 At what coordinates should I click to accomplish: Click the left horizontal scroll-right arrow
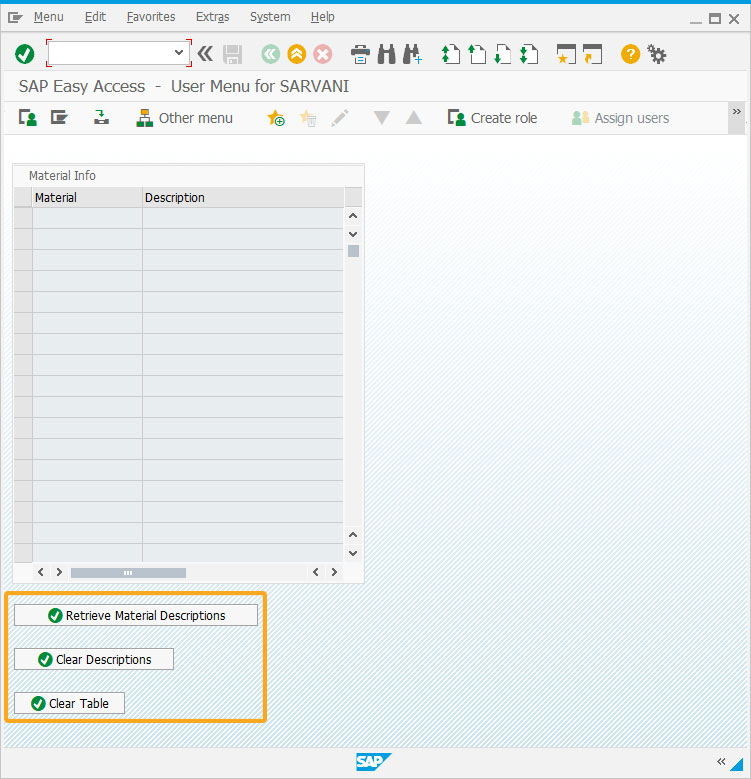59,572
